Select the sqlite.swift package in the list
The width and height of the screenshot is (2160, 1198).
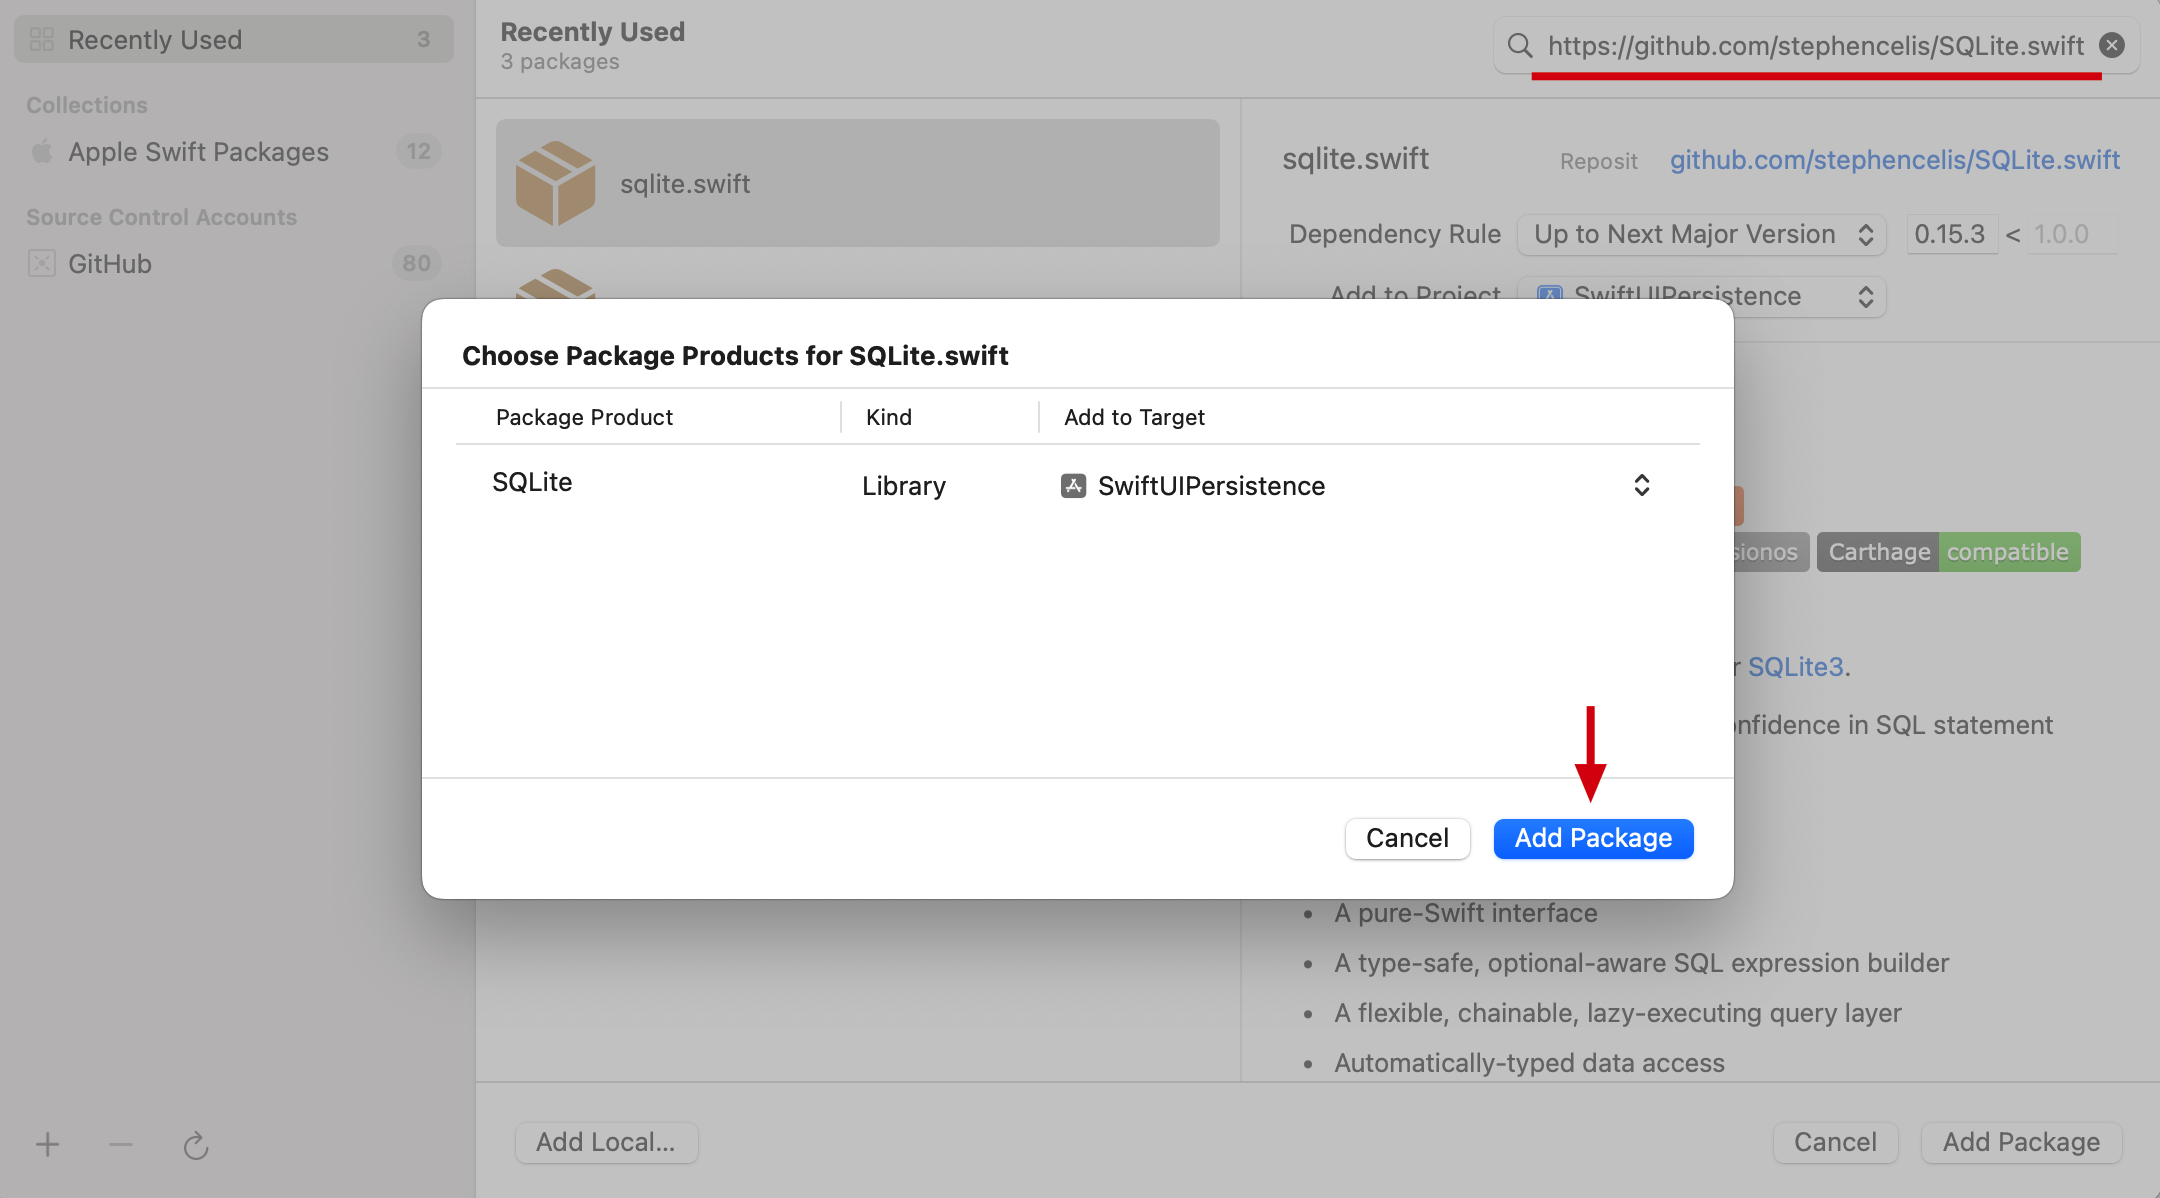tap(858, 183)
